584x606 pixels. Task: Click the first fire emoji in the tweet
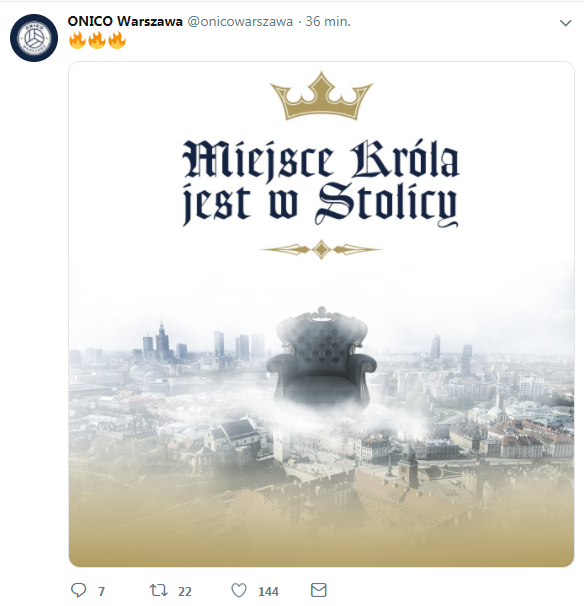click(x=77, y=40)
